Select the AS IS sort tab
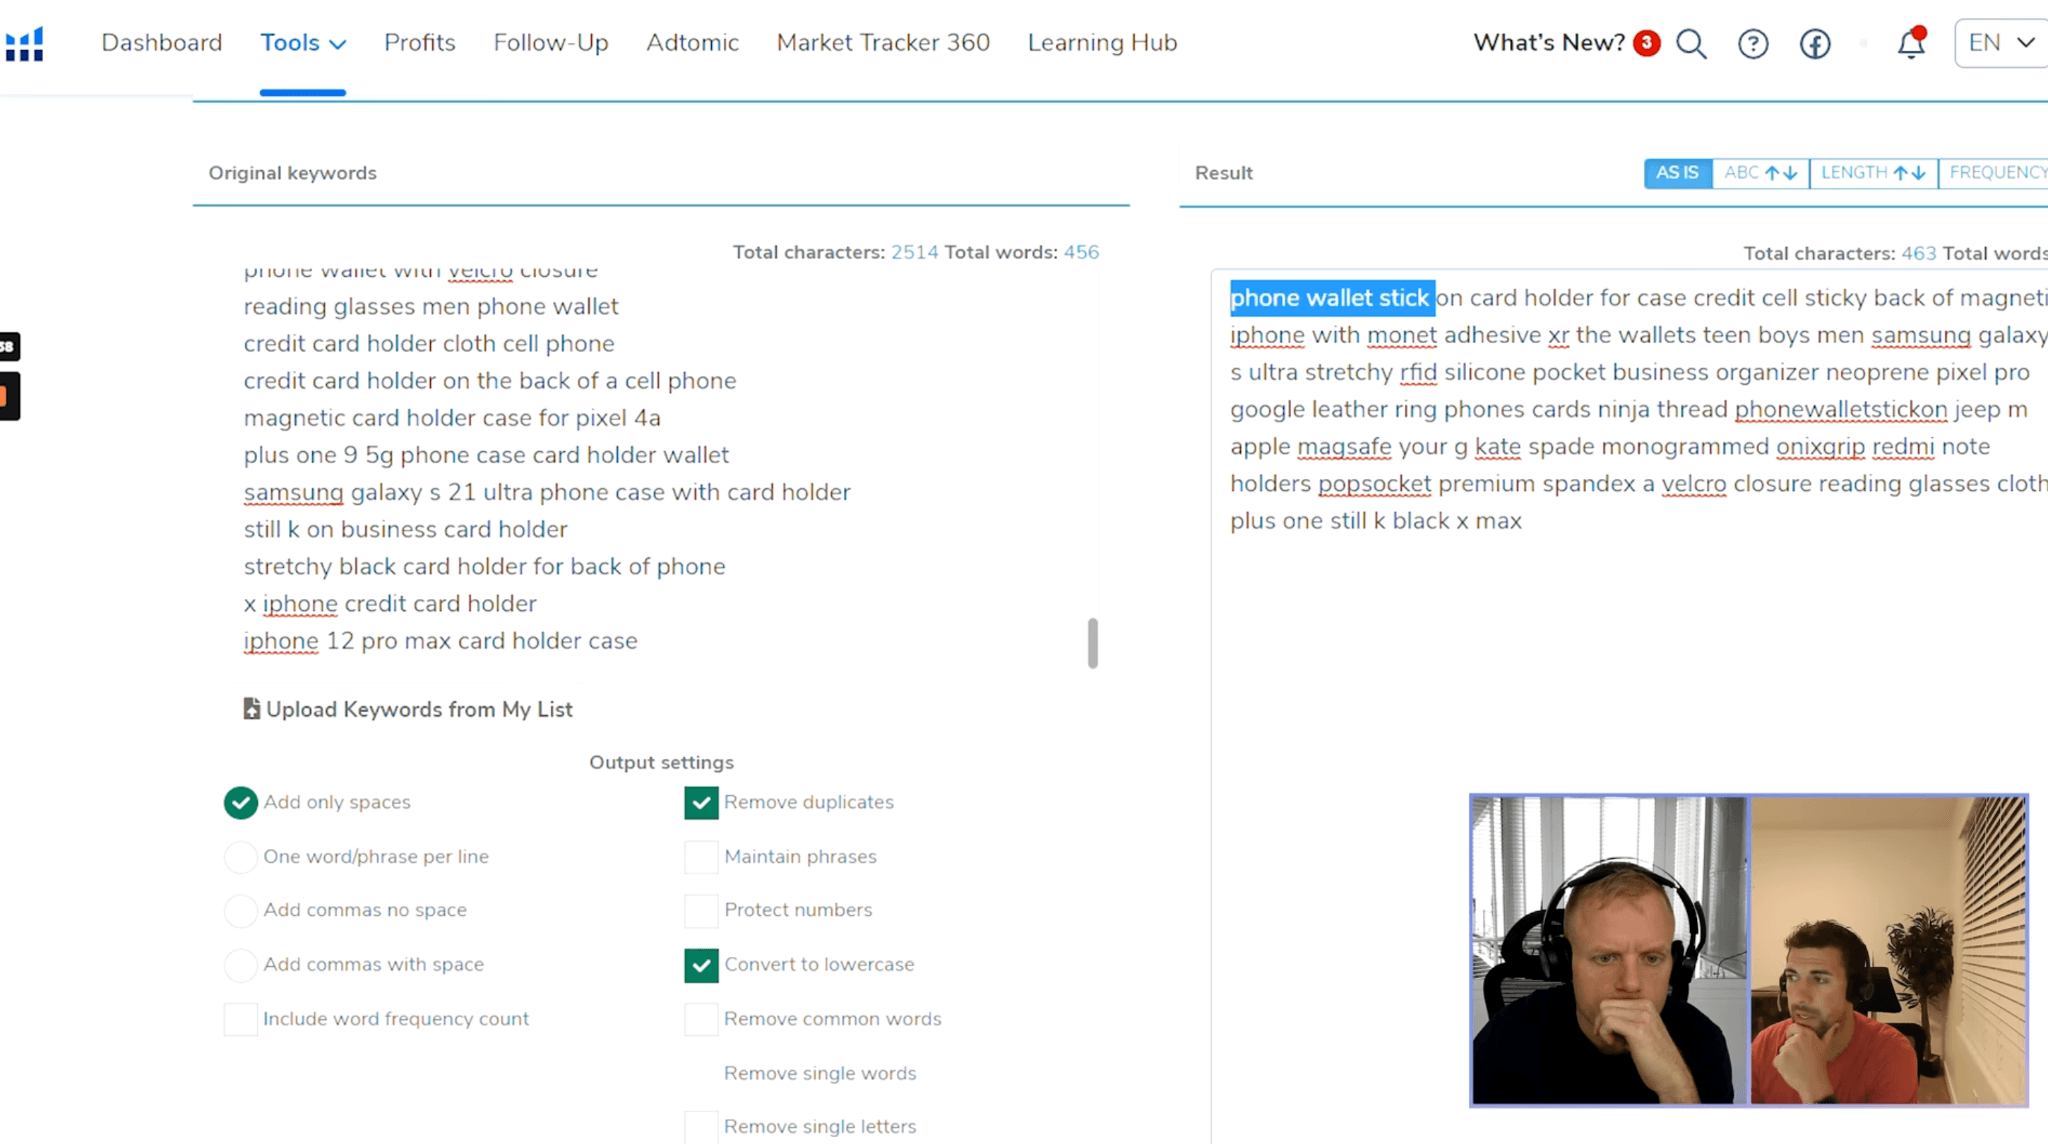Screen dimensions: 2048x1144 pyautogui.click(x=1677, y=173)
